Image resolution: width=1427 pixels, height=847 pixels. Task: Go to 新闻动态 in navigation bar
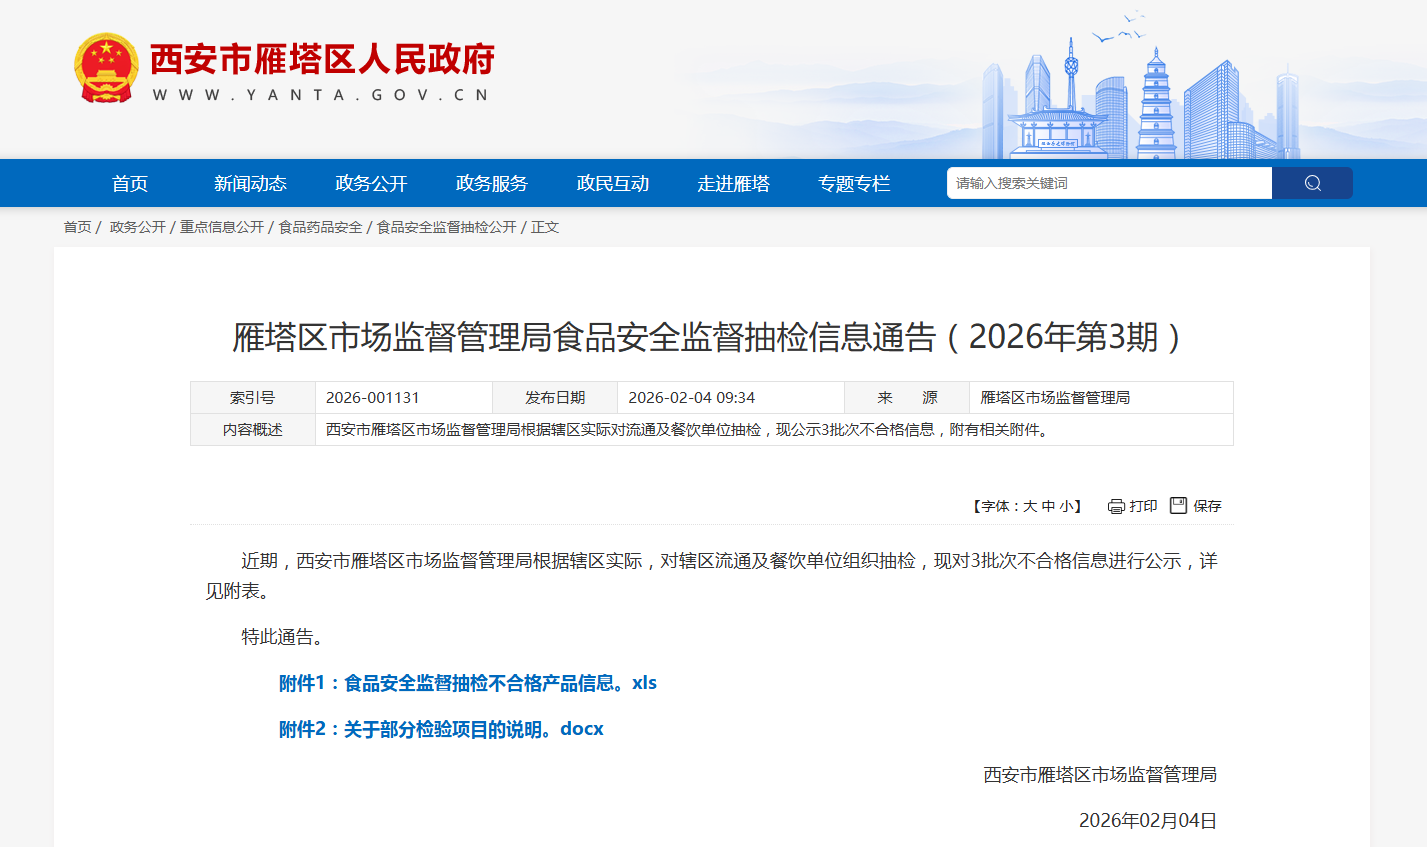250,184
